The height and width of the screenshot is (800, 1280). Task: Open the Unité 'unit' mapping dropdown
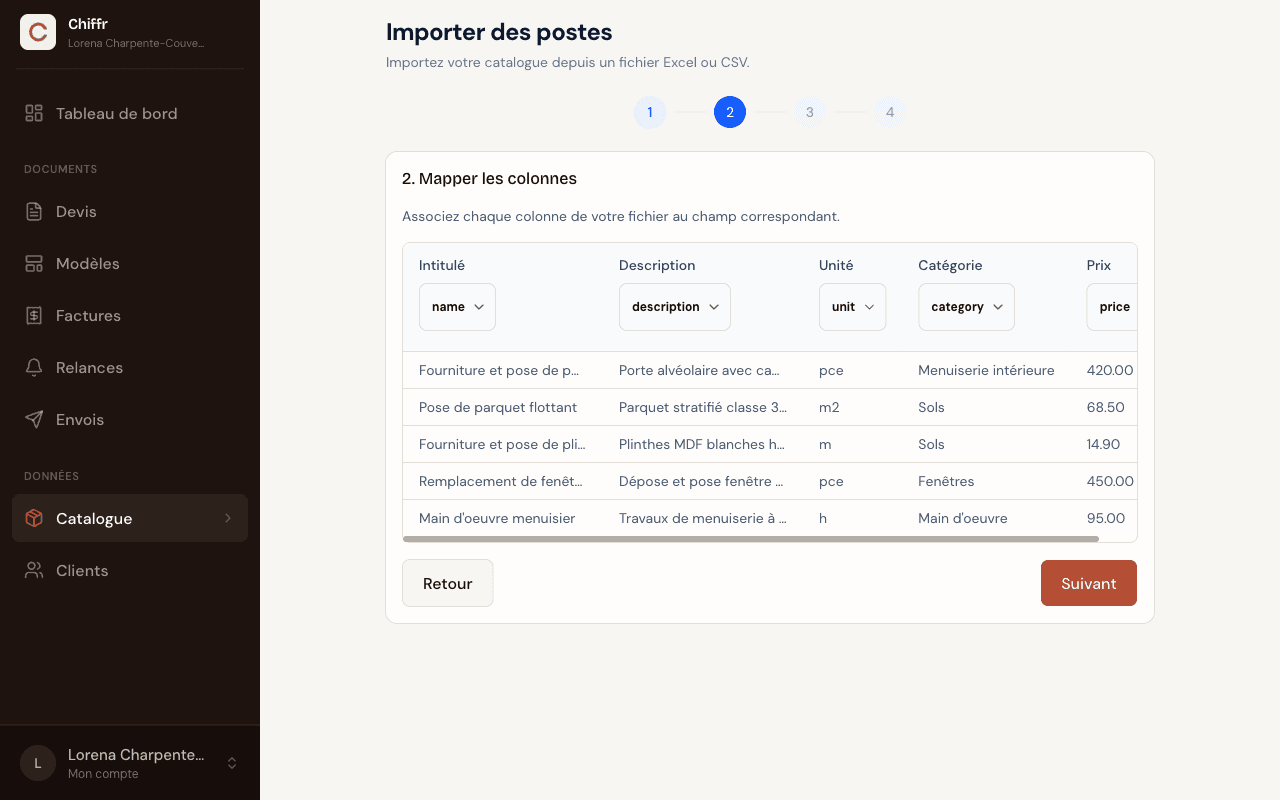click(x=852, y=307)
